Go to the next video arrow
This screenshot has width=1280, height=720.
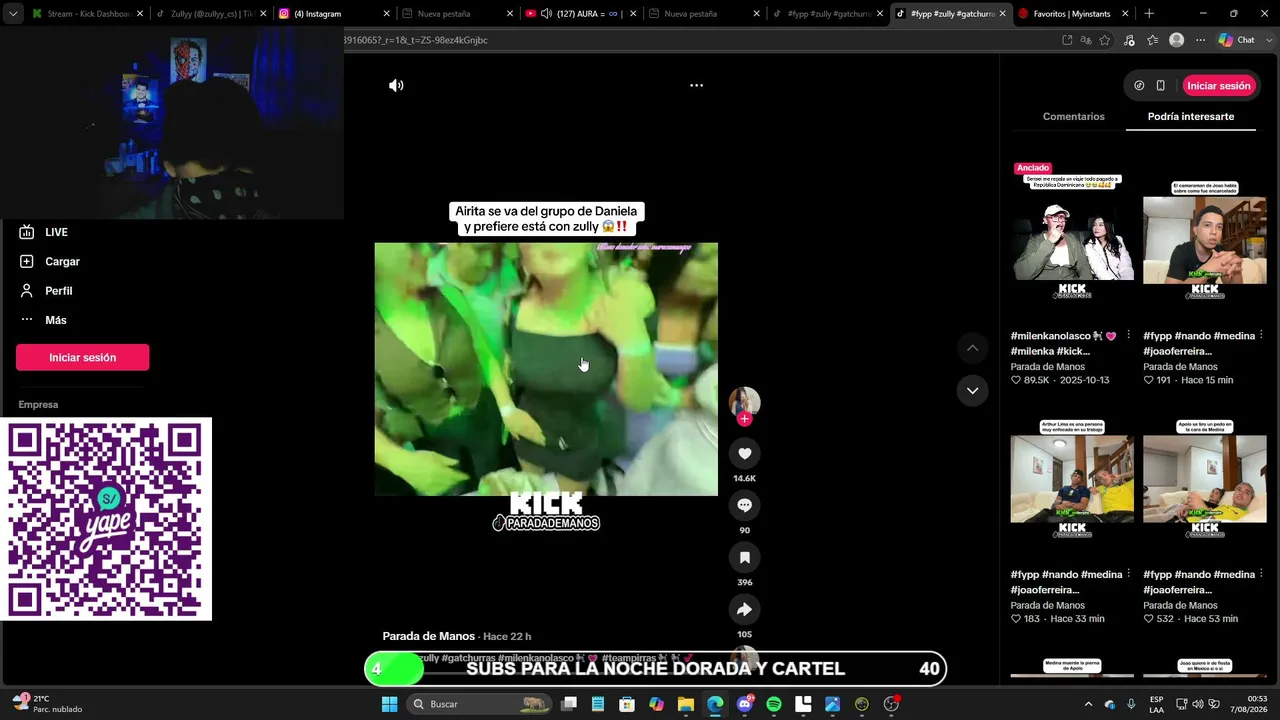pos(972,391)
